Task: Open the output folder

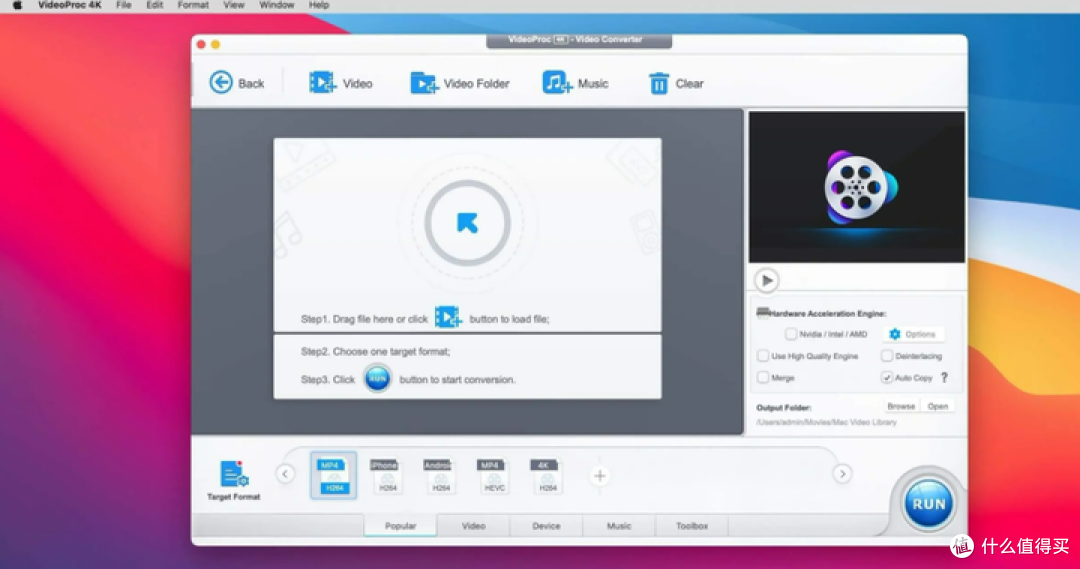Action: (x=937, y=406)
